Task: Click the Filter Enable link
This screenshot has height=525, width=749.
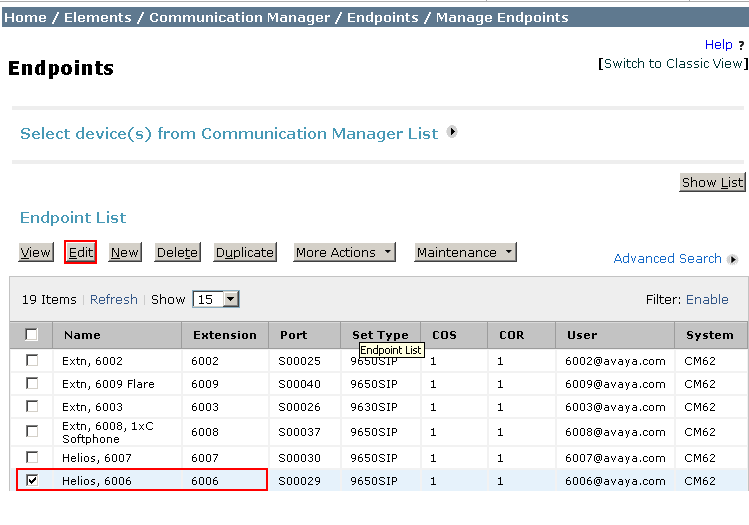Action: (x=706, y=299)
